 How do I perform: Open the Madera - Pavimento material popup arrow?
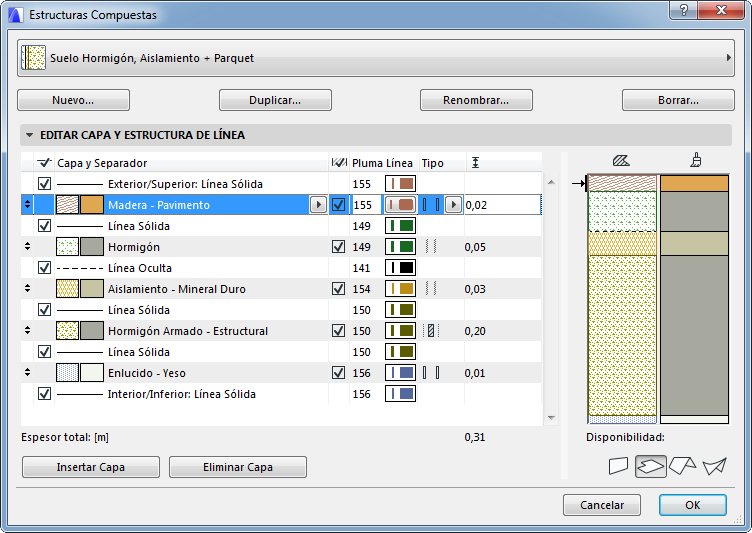tap(318, 205)
